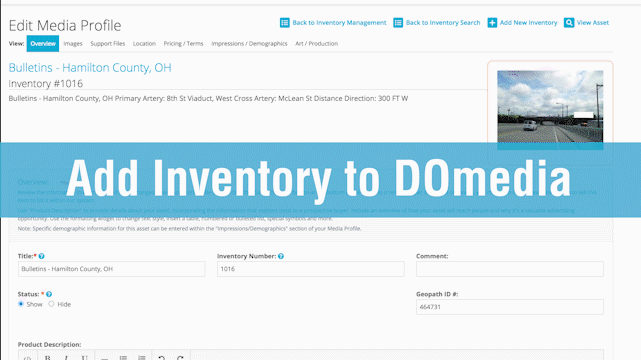Click into the Geopath ID # field
The height and width of the screenshot is (360, 641).
509,307
